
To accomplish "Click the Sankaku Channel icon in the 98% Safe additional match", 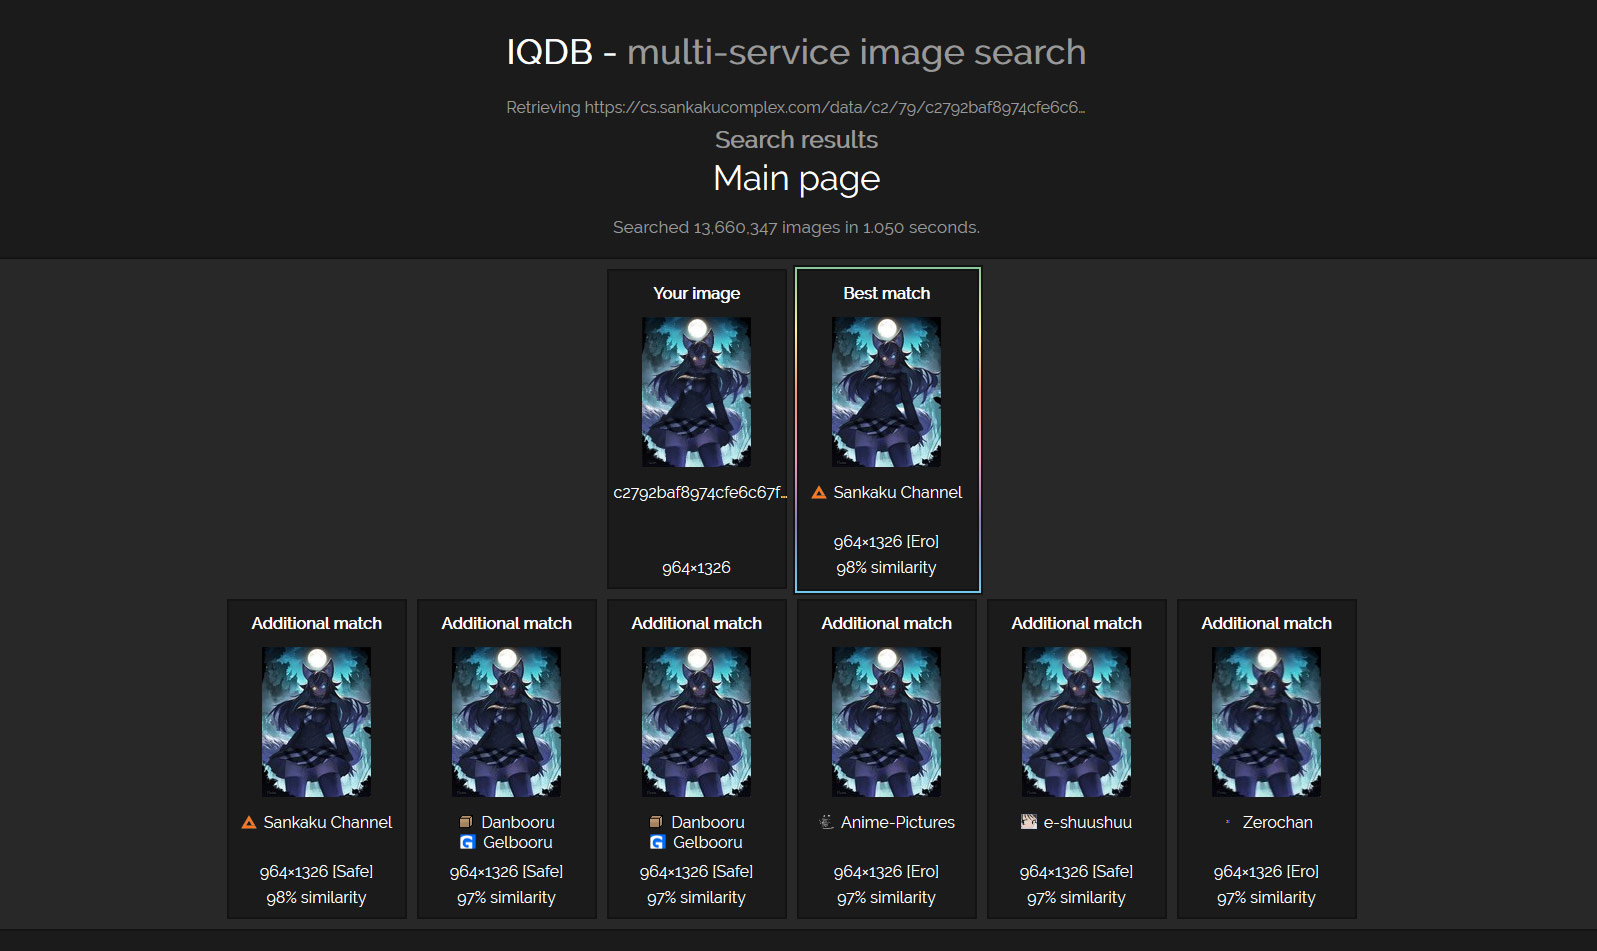I will [249, 822].
